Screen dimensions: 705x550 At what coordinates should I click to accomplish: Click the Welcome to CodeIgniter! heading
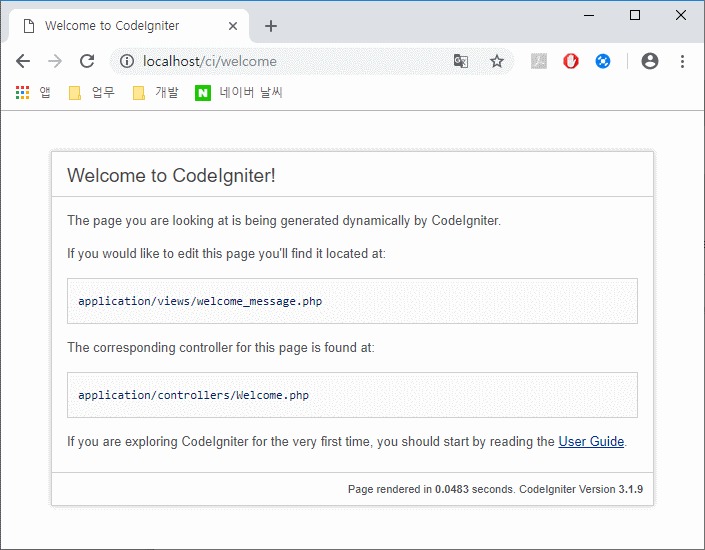point(171,175)
